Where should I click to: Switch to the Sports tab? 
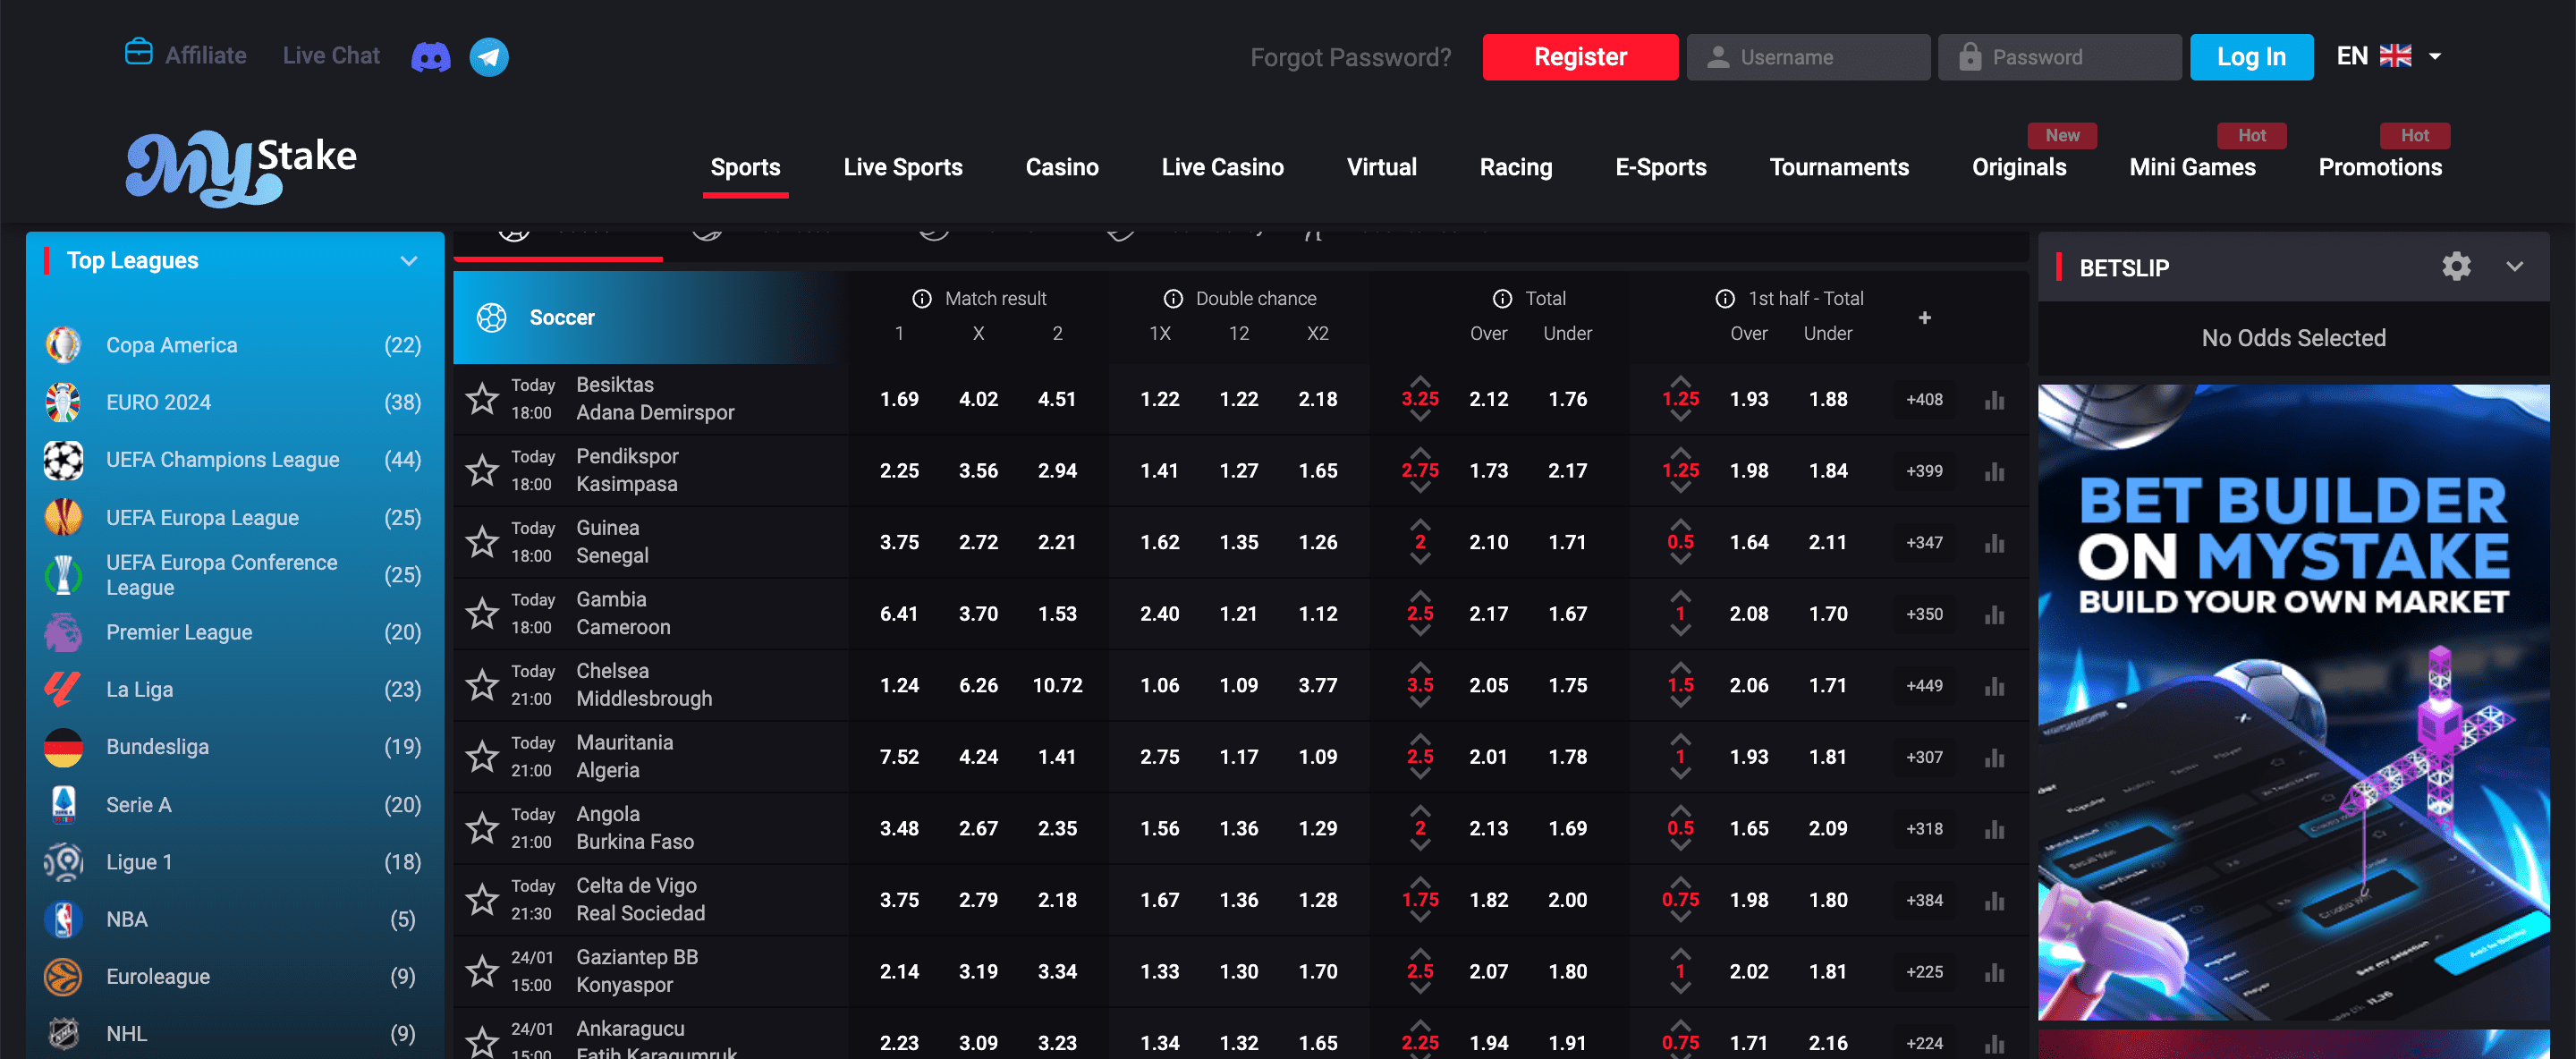tap(745, 167)
